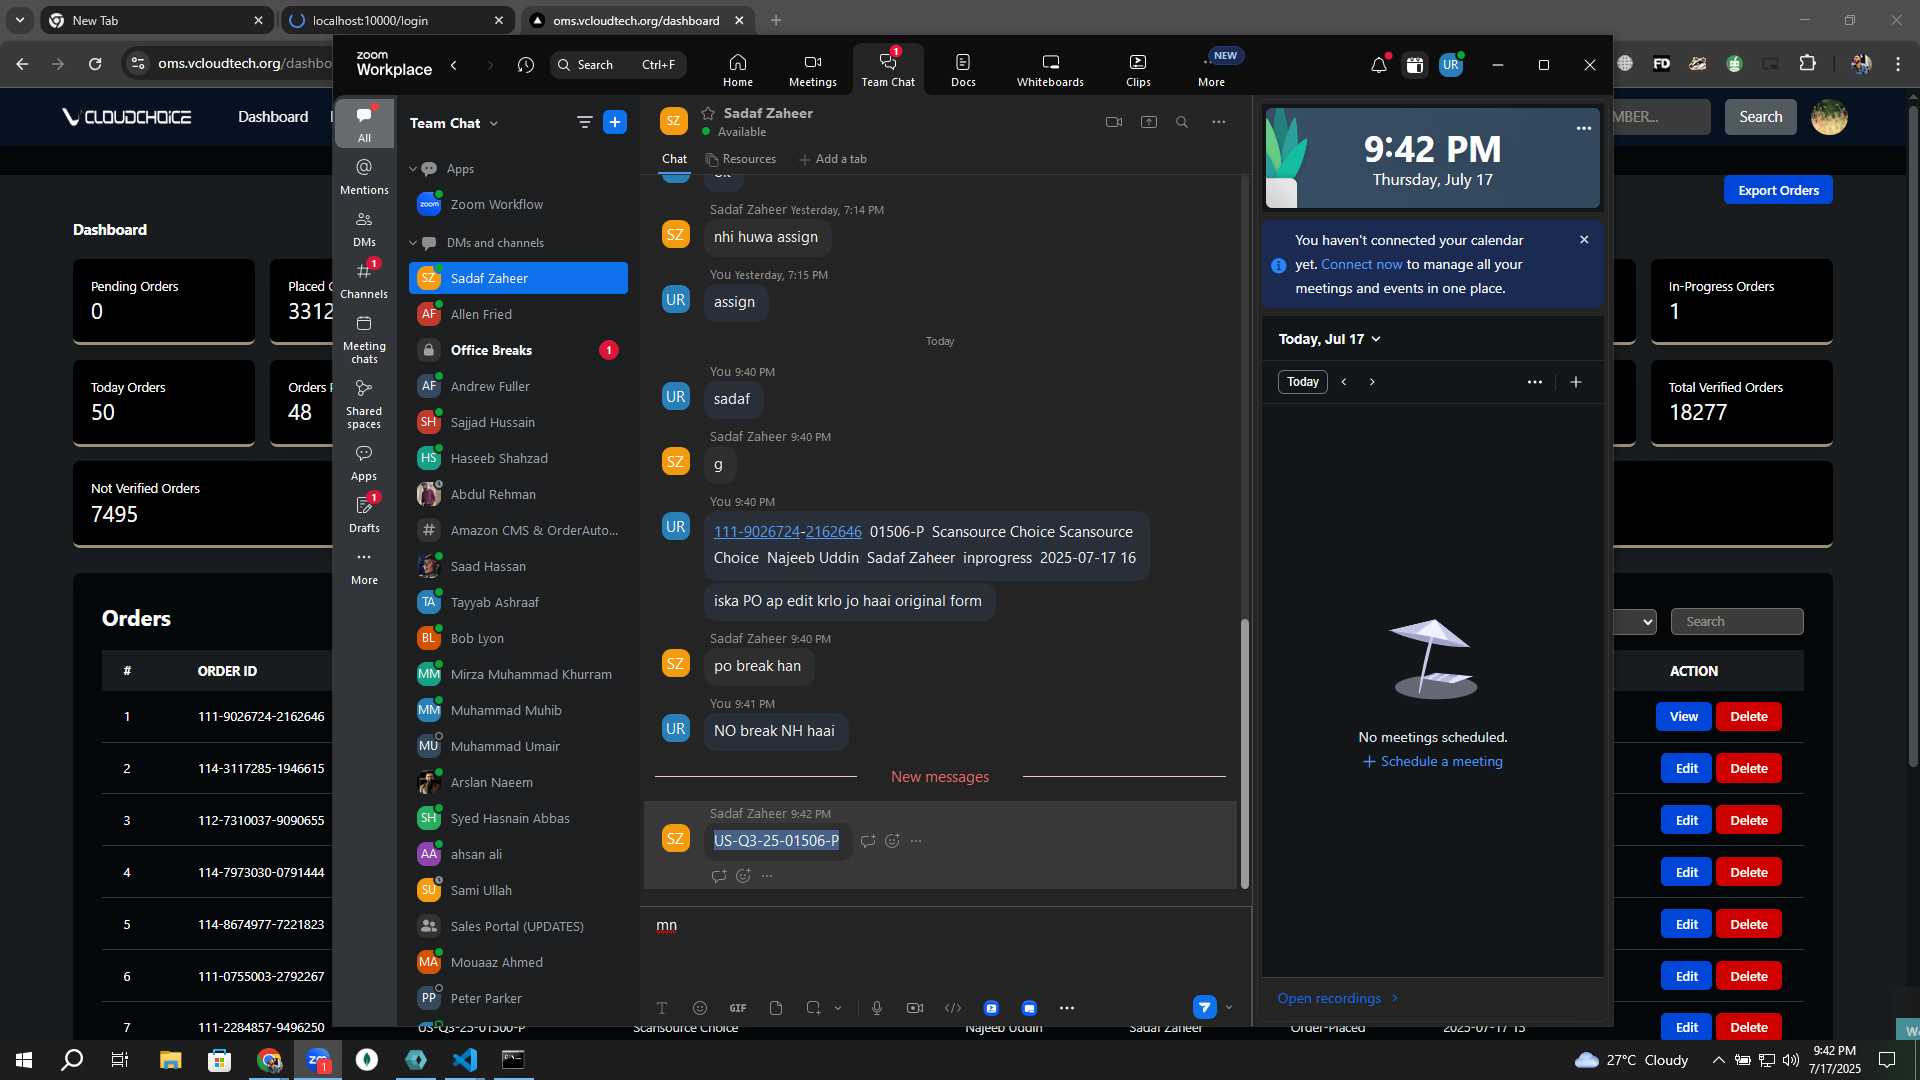Open order link 111-9026724-2162646 in chat

[787, 532]
